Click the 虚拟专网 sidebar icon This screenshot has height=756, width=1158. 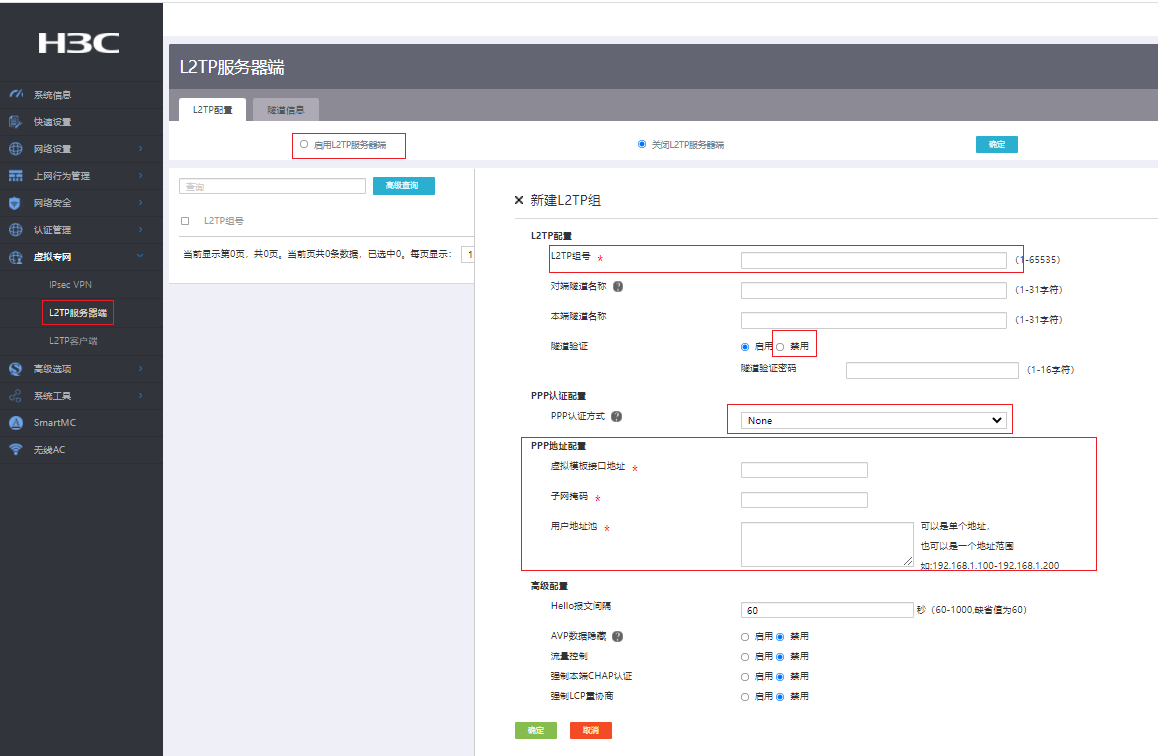[x=16, y=257]
